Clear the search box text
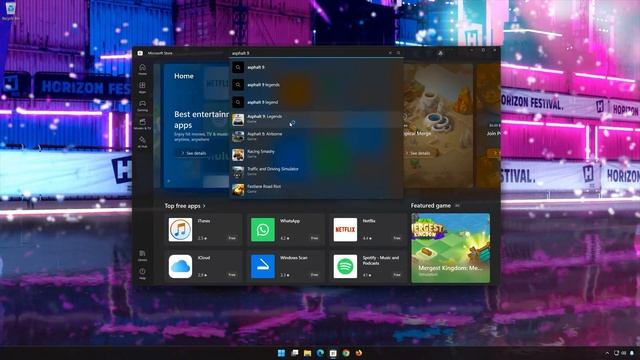640x360 pixels. coord(390,53)
